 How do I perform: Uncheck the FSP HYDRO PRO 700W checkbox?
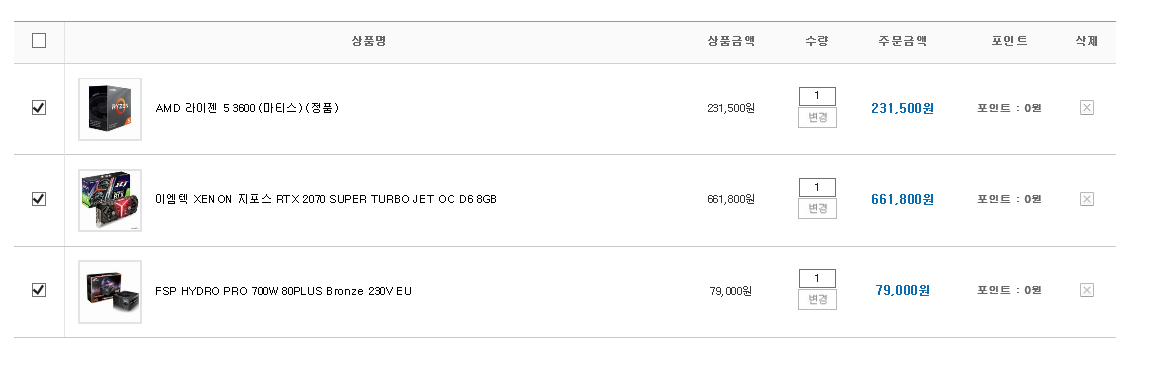[39, 290]
